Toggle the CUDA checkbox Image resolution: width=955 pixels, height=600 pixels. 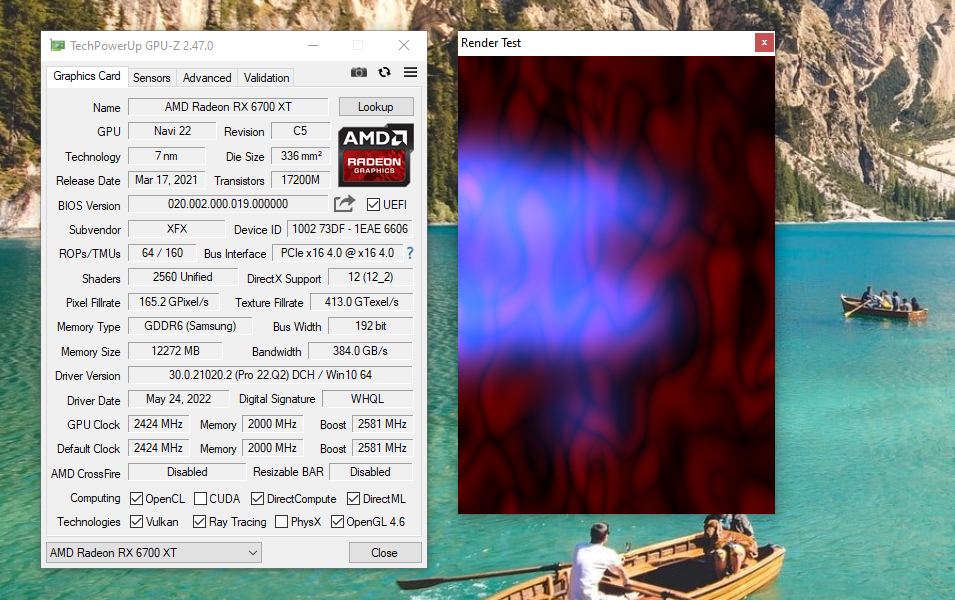[x=200, y=499]
